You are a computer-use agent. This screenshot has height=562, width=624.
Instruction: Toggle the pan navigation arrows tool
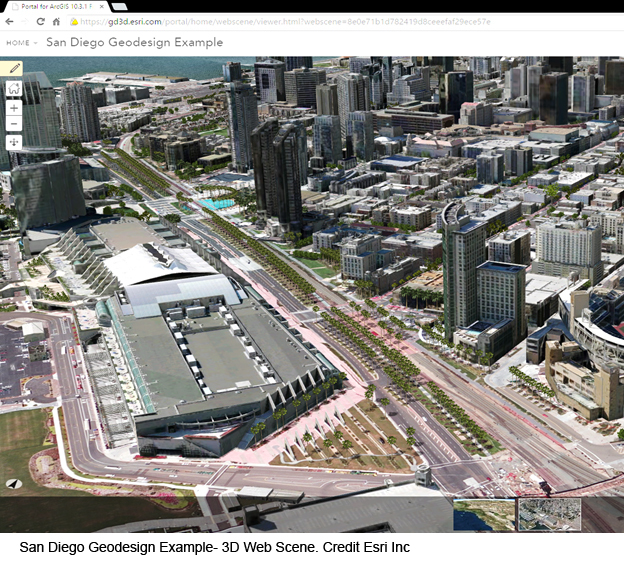click(x=13, y=142)
